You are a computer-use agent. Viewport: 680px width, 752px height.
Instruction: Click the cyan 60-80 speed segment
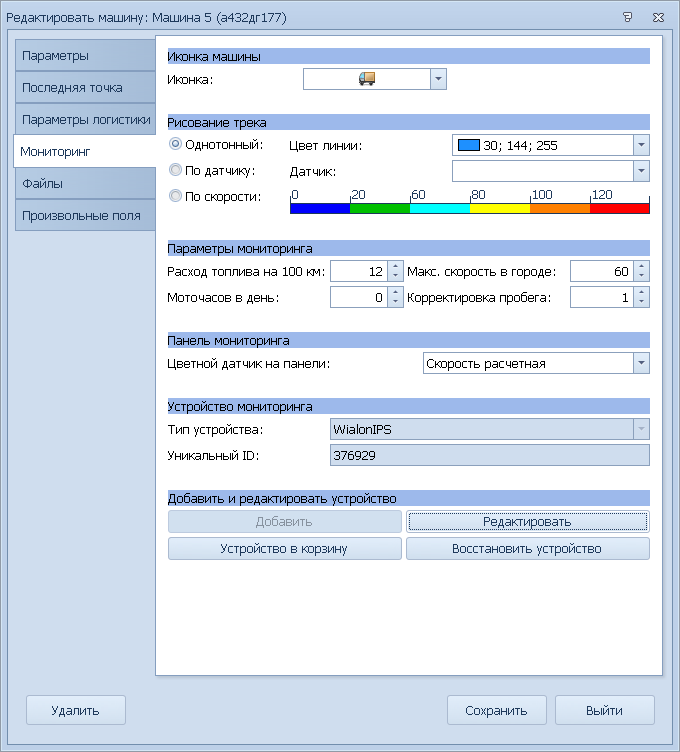pos(440,208)
